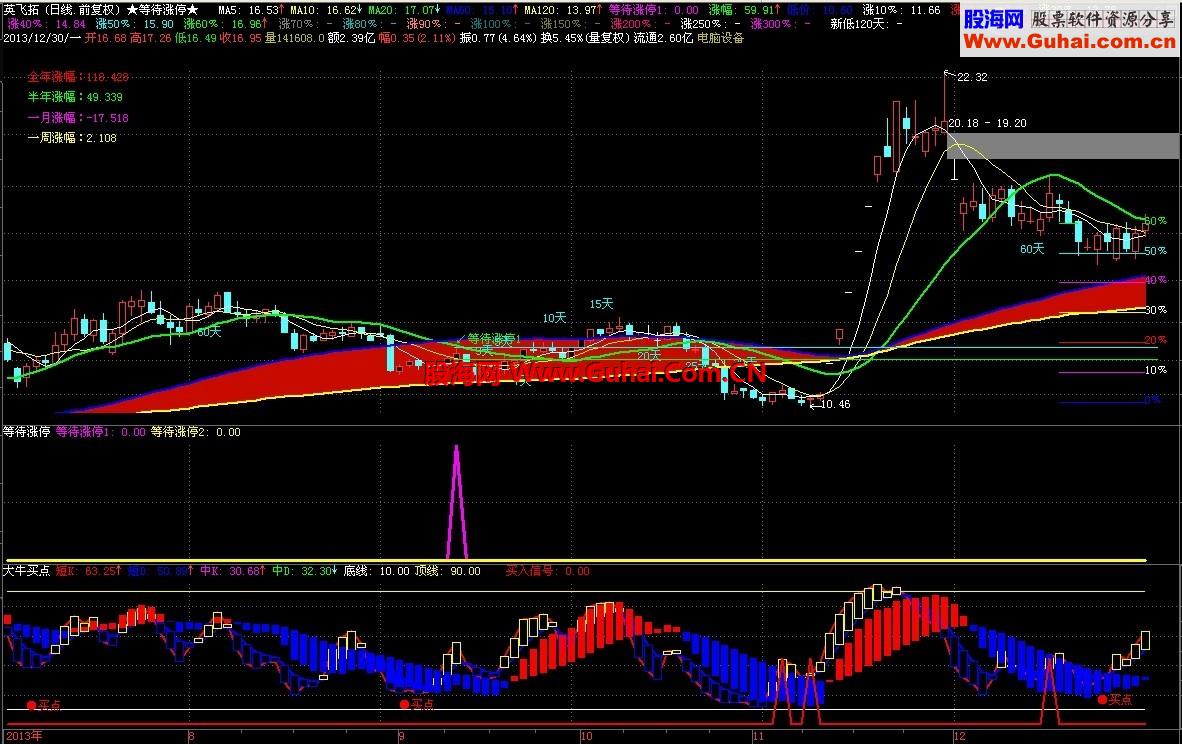Click the 短K: 63.25 value
Image resolution: width=1182 pixels, height=744 pixels.
point(87,571)
